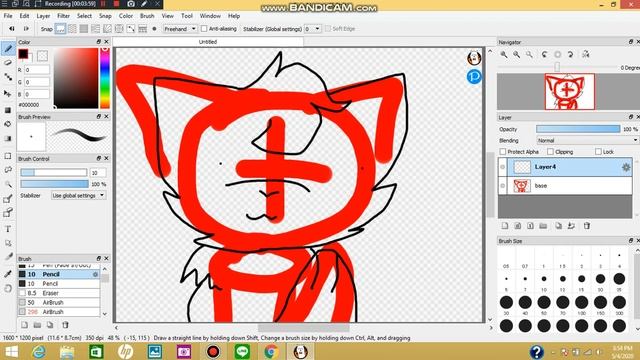Select the Text tool
Image resolution: width=640 pixels, height=360 pixels.
(x=8, y=229)
